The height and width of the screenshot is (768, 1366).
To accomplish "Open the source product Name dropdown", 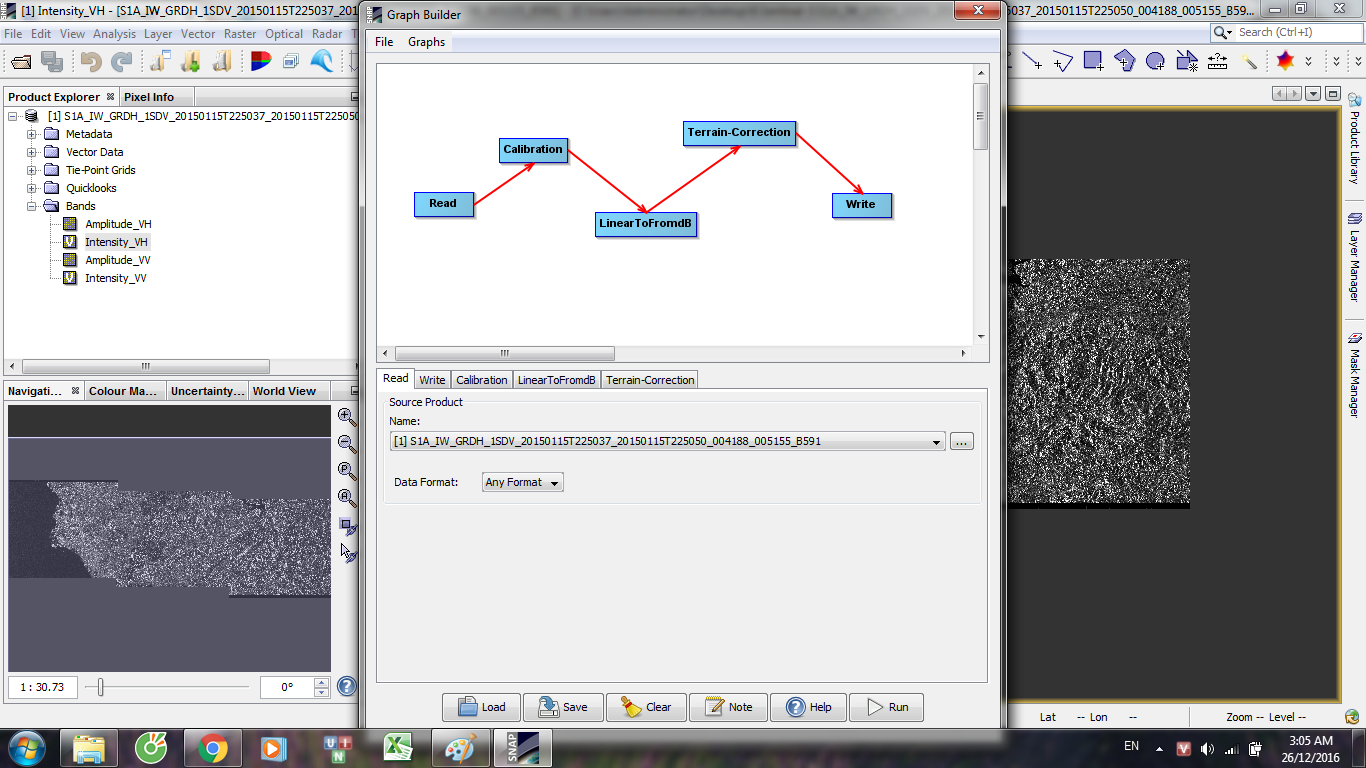I will point(936,441).
